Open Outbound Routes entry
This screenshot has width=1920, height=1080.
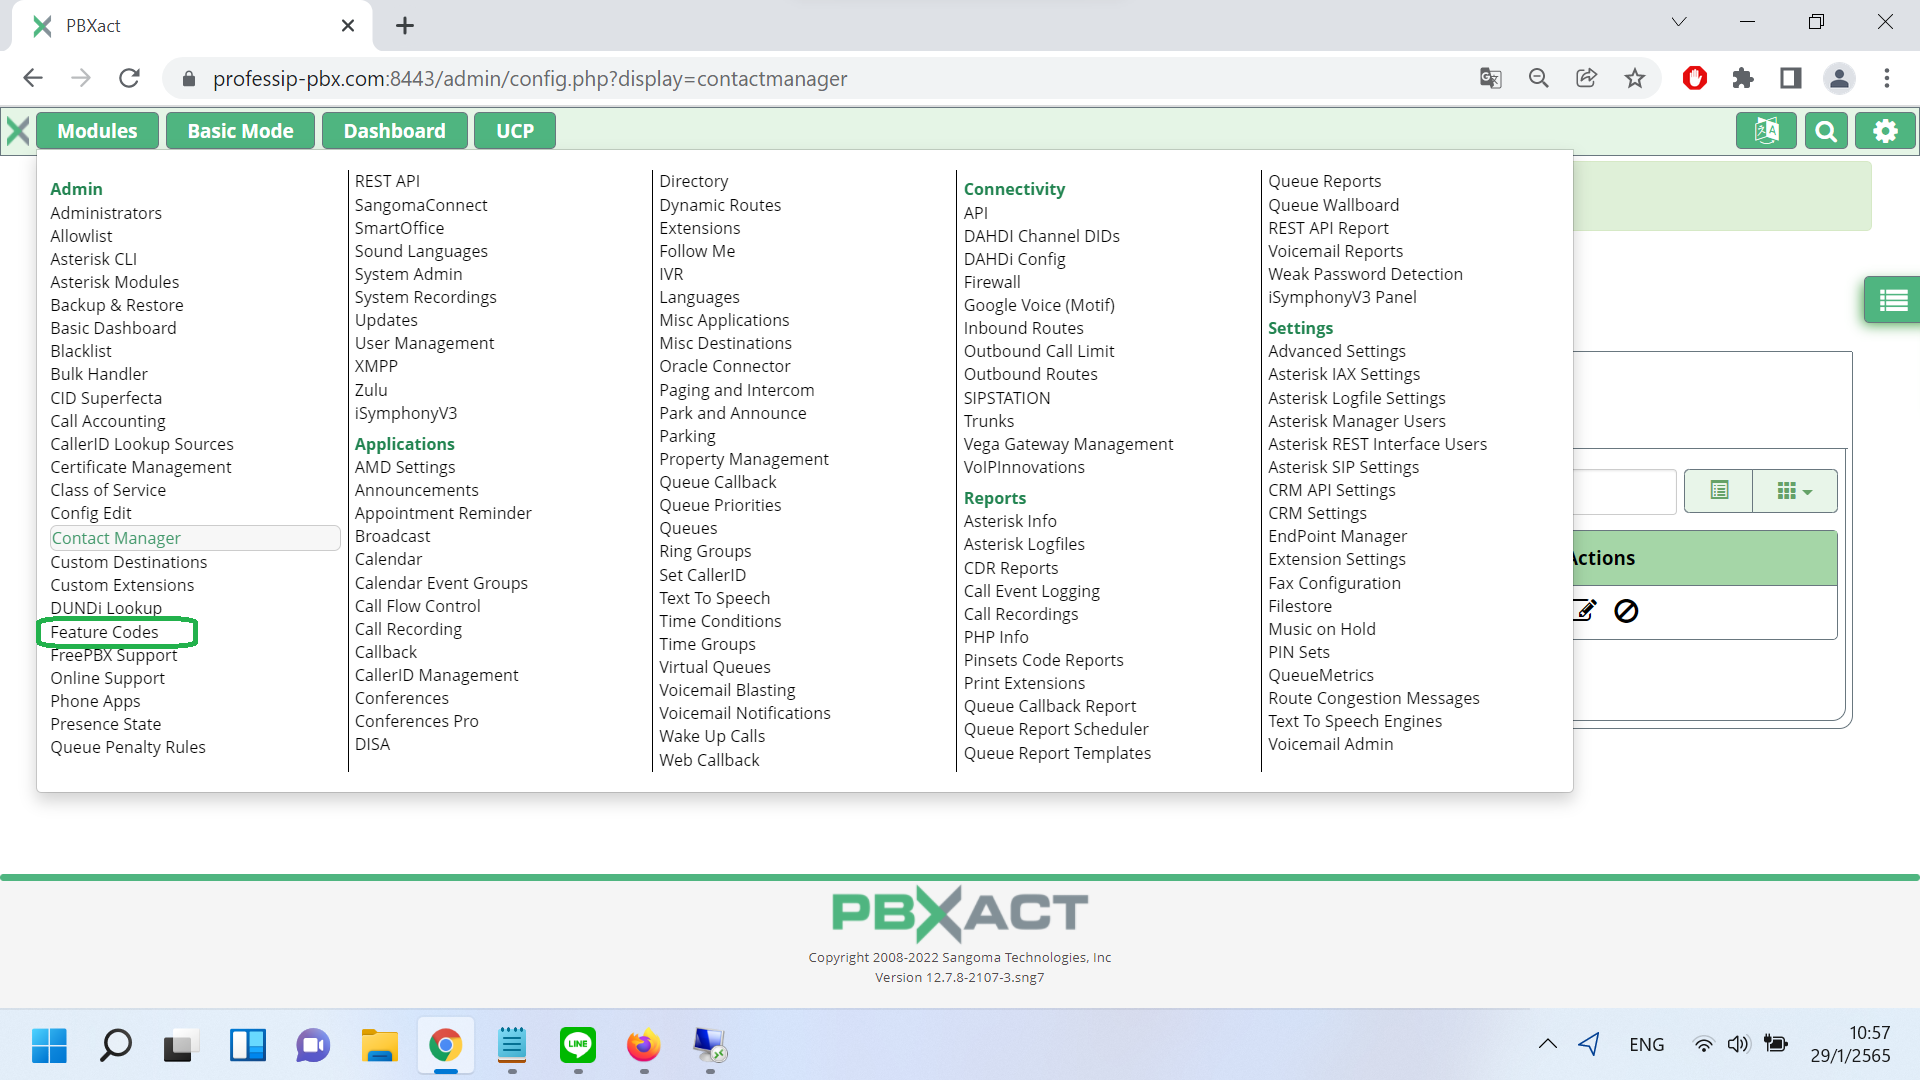pyautogui.click(x=1030, y=374)
